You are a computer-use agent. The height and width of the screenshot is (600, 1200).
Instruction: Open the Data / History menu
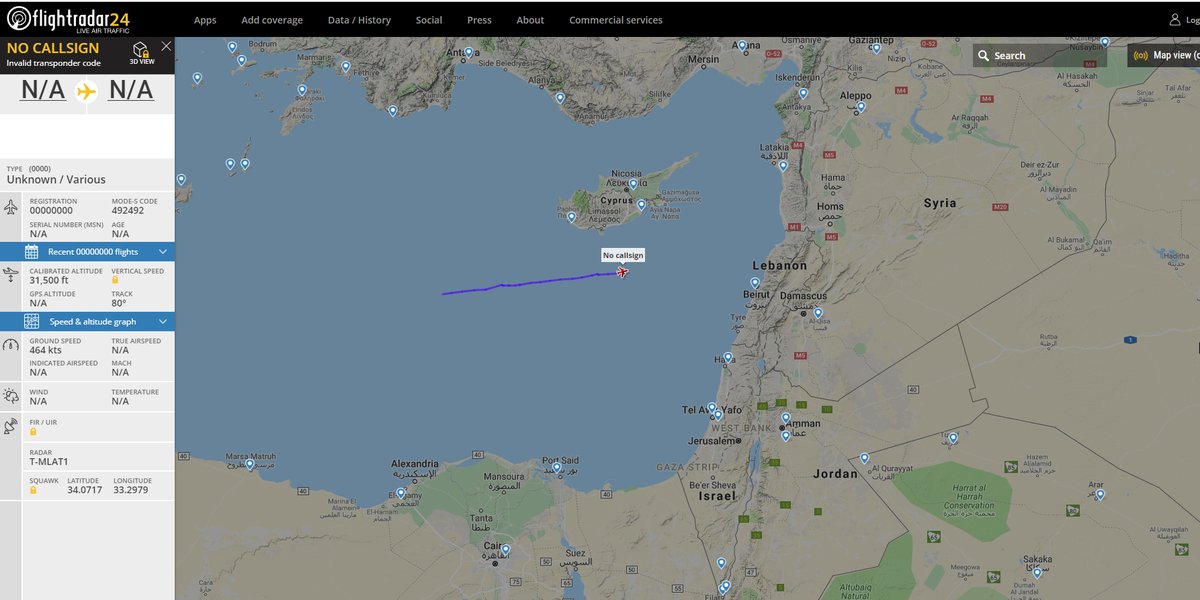point(359,20)
